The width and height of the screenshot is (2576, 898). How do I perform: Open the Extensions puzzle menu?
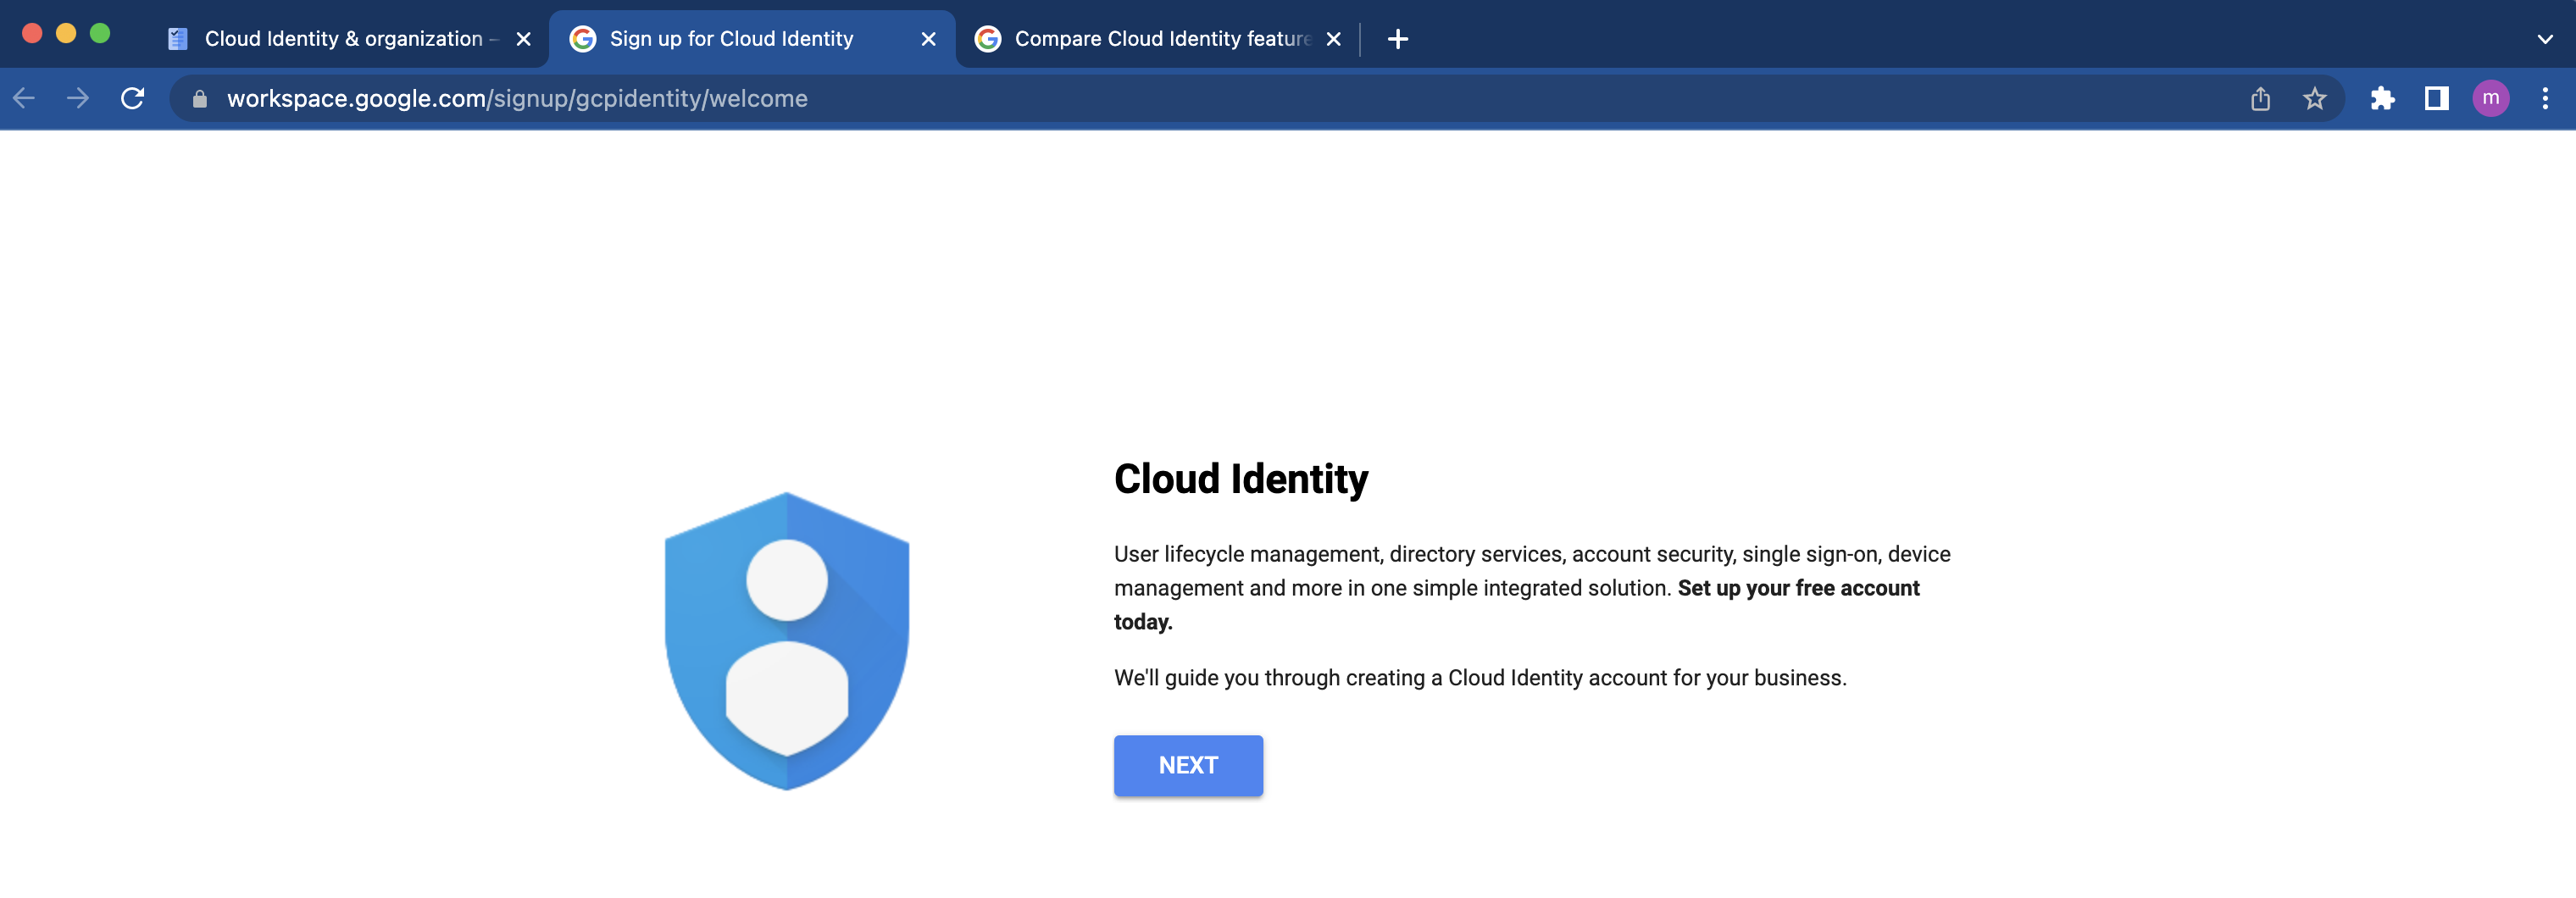[2382, 98]
